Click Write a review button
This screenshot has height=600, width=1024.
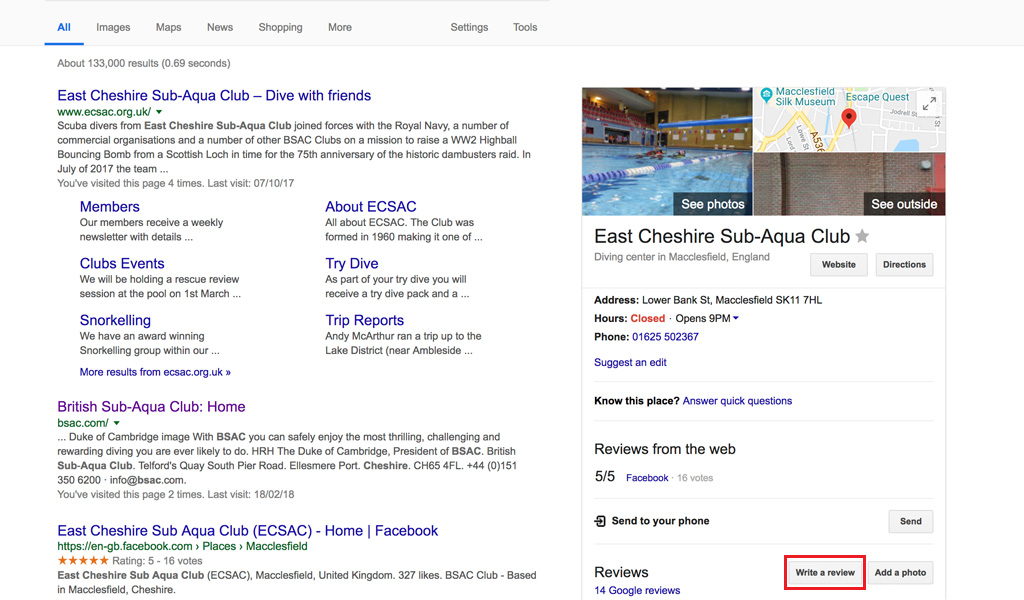tap(825, 573)
